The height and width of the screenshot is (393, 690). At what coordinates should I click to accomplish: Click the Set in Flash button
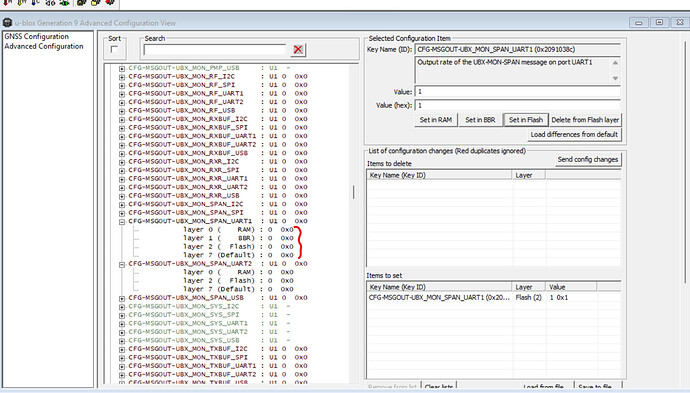click(526, 120)
